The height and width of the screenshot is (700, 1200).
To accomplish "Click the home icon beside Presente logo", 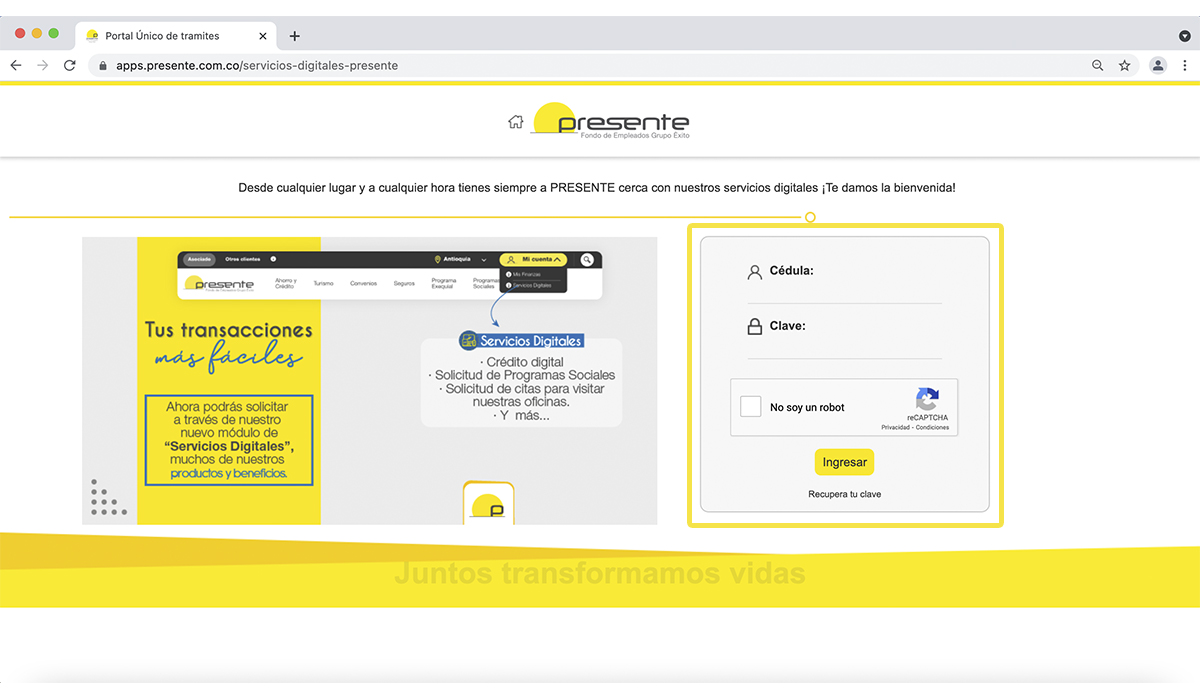I will (515, 122).
